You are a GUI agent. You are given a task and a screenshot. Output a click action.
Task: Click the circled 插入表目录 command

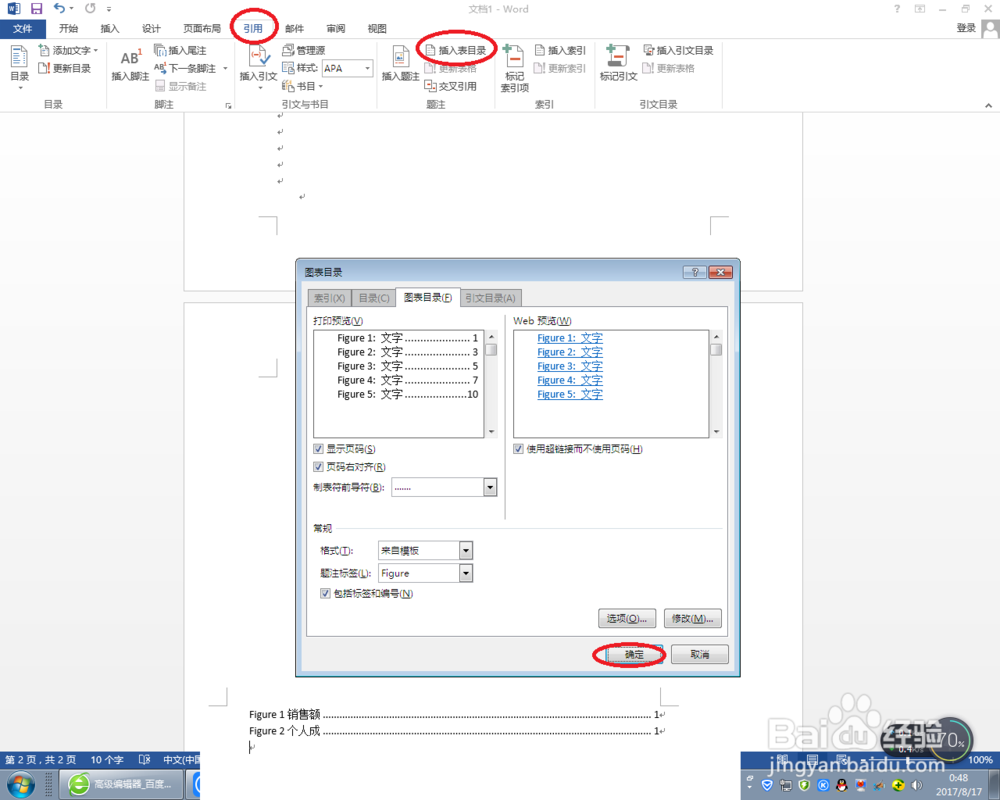pos(456,47)
